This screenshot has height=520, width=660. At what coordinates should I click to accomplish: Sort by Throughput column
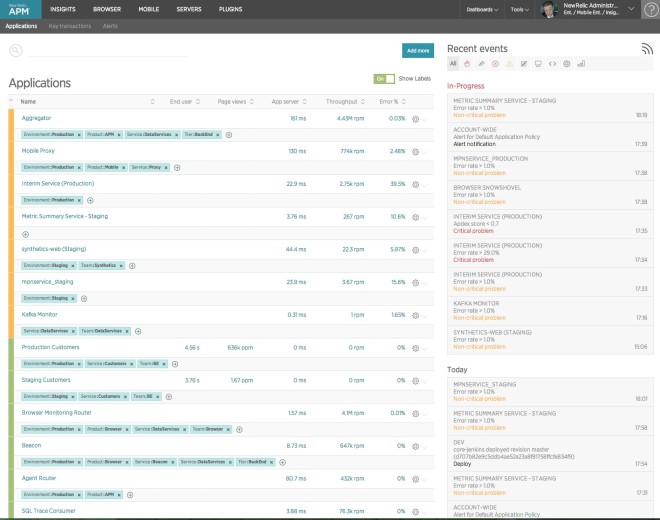click(x=345, y=102)
